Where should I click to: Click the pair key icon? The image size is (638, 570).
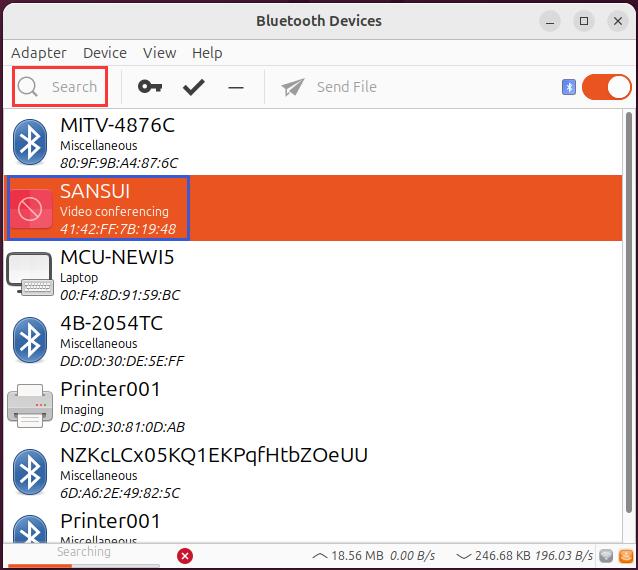pyautogui.click(x=150, y=87)
